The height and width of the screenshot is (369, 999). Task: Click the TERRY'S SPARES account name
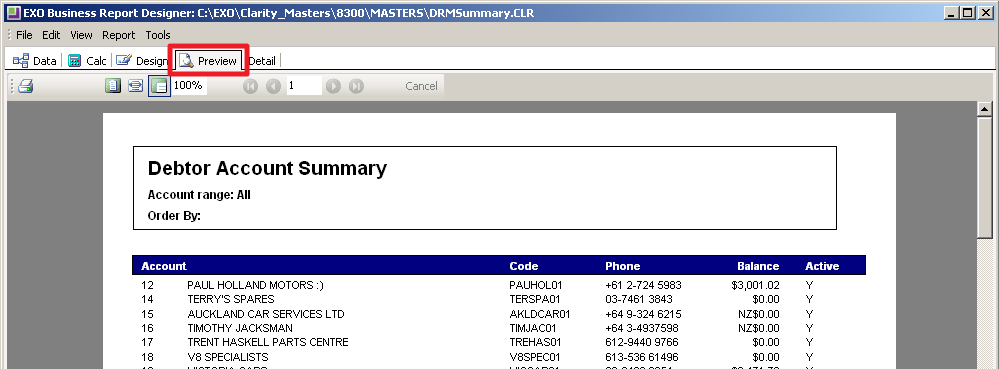[231, 299]
